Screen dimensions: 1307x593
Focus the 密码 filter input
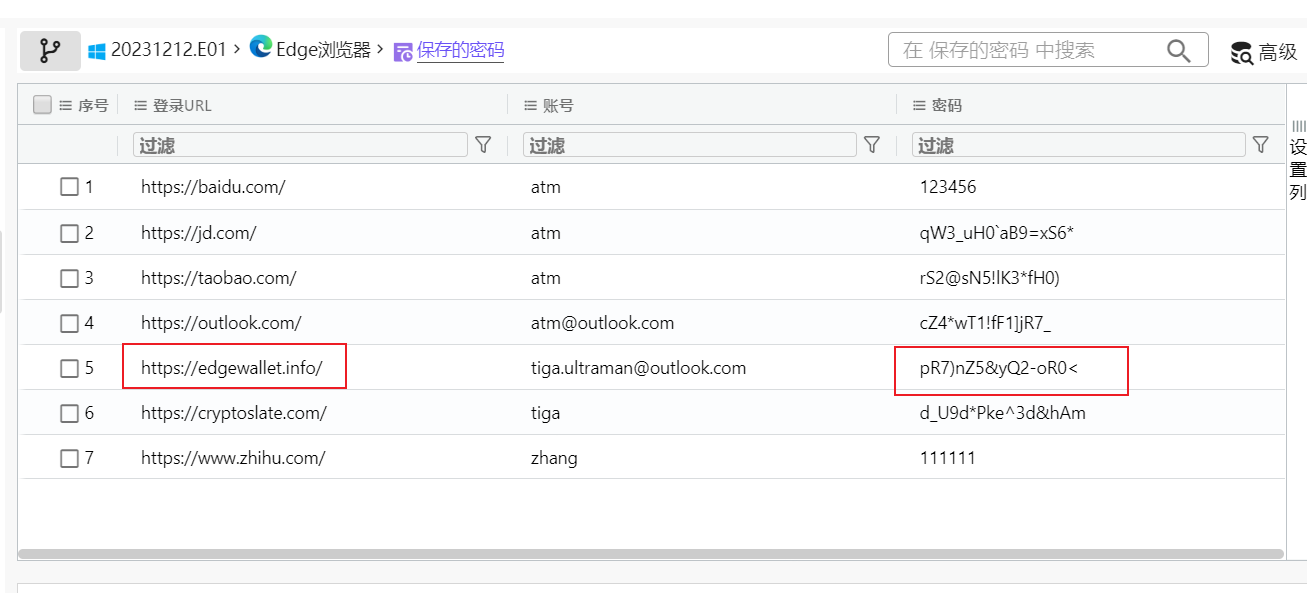click(1078, 145)
